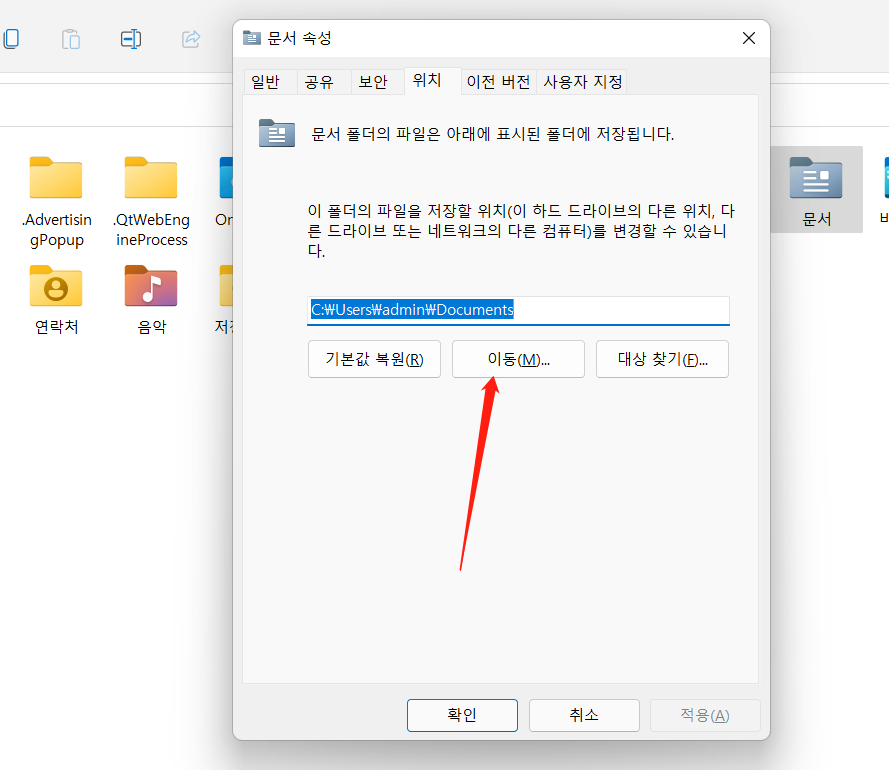Click the folder icon in the dialog header
Screen dimensions: 889x770
tap(250, 38)
